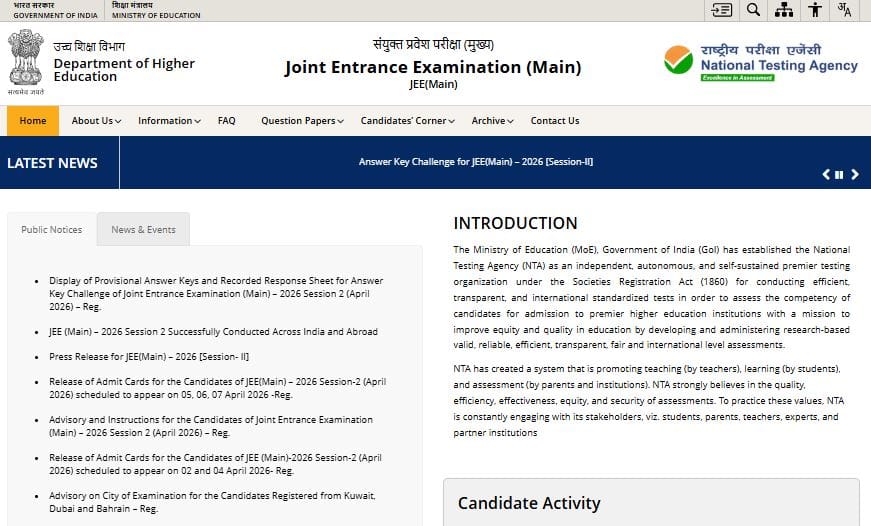Click Department of Higher Education text
The image size is (871, 526).
[x=124, y=70]
